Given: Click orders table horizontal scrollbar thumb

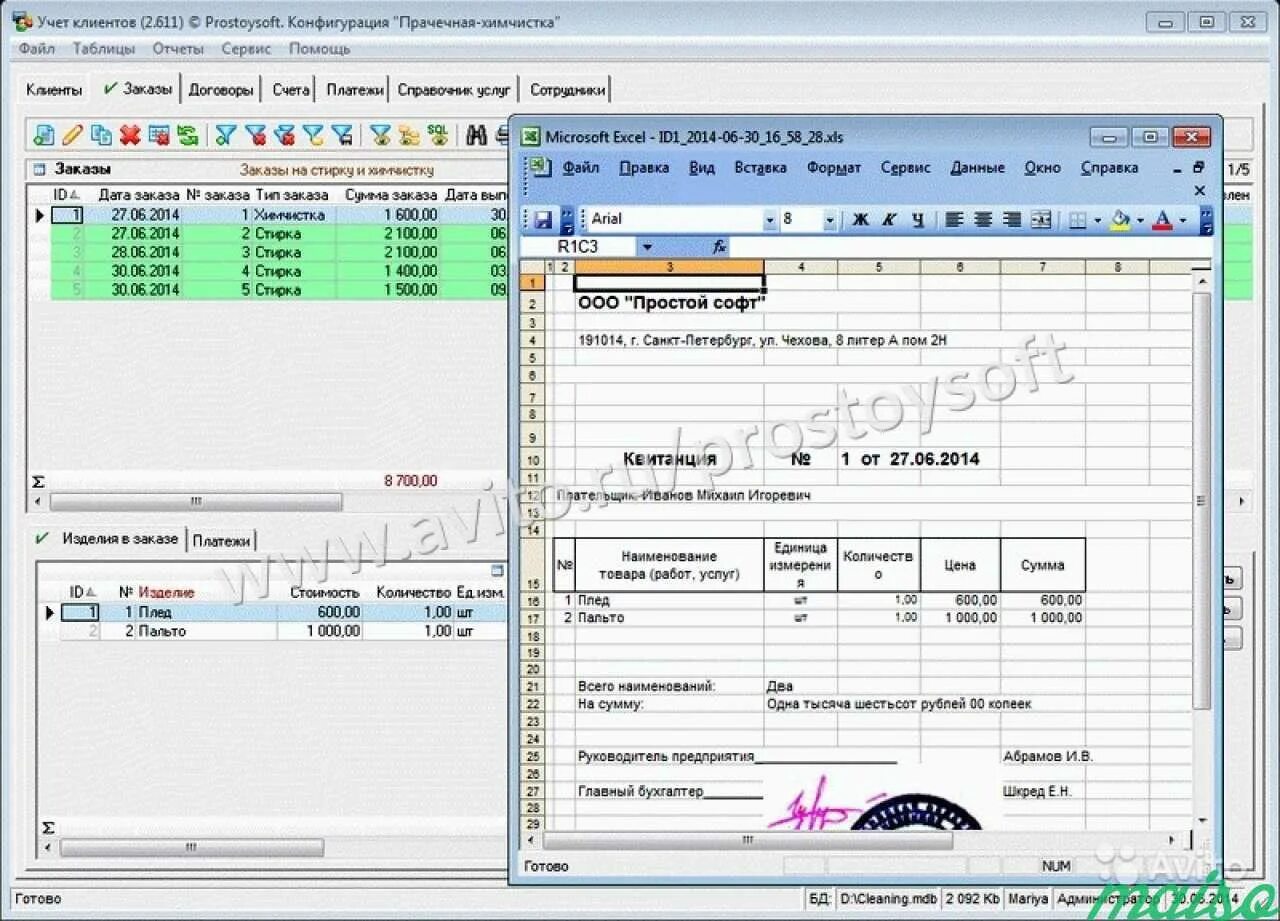Looking at the screenshot, I should tap(196, 501).
